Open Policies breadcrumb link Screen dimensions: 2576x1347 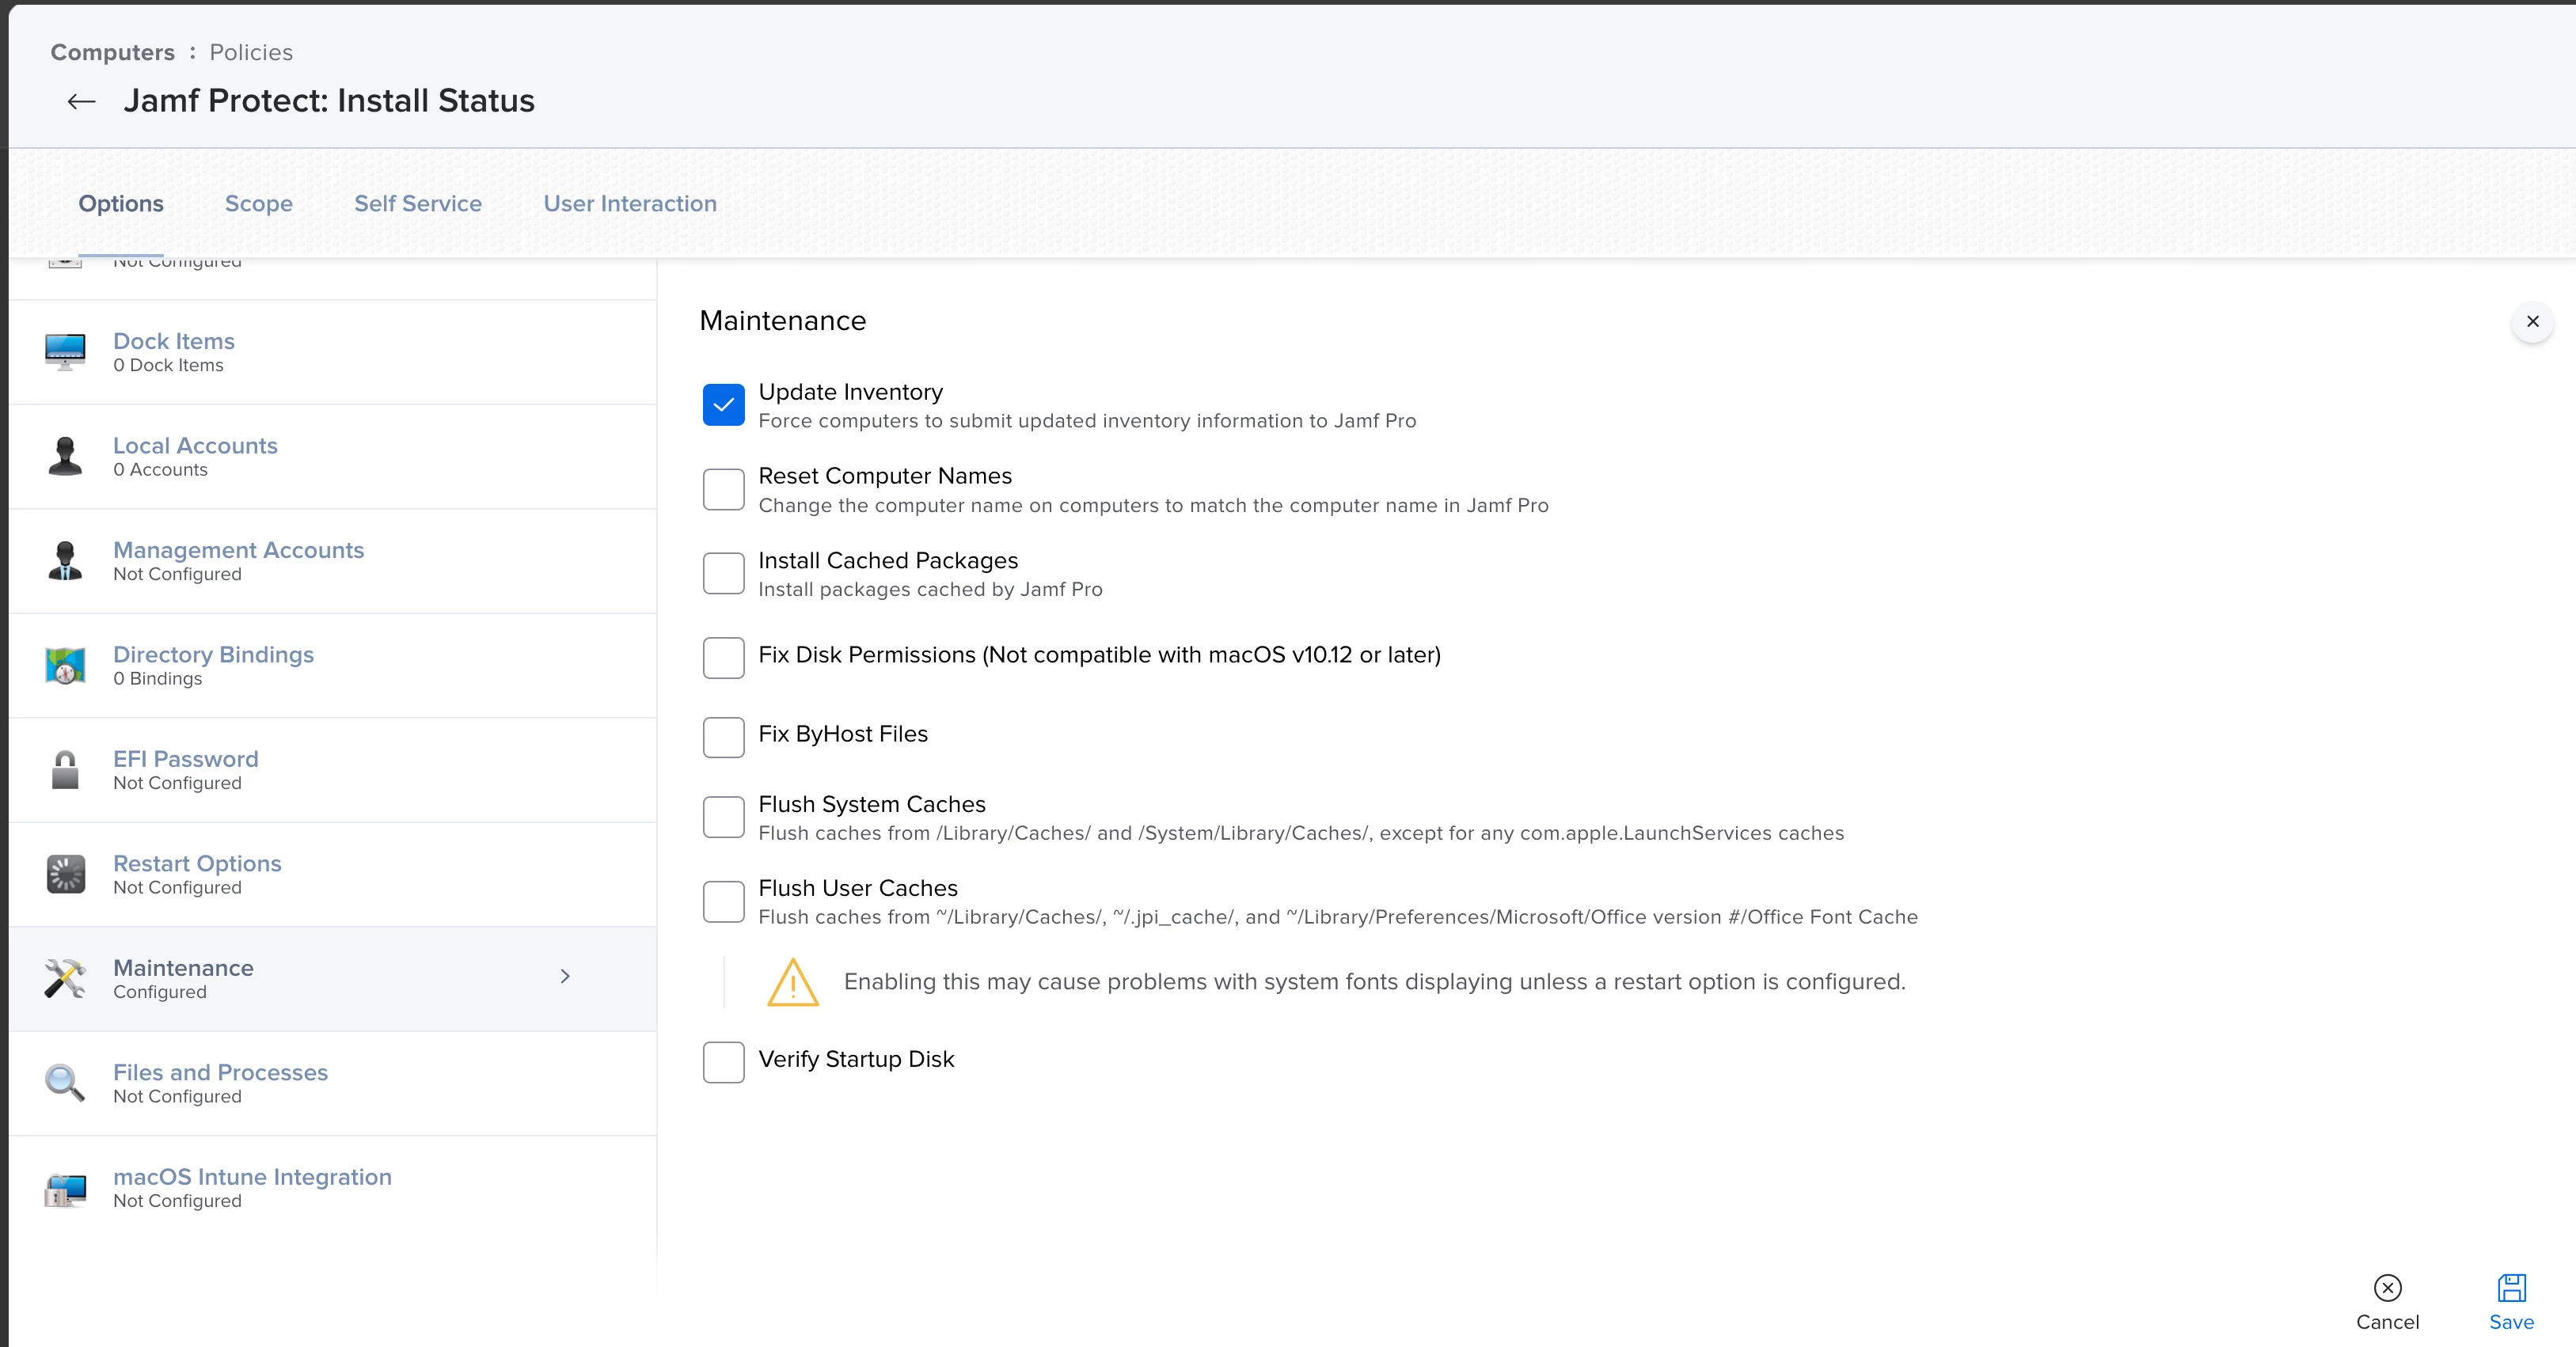(251, 52)
